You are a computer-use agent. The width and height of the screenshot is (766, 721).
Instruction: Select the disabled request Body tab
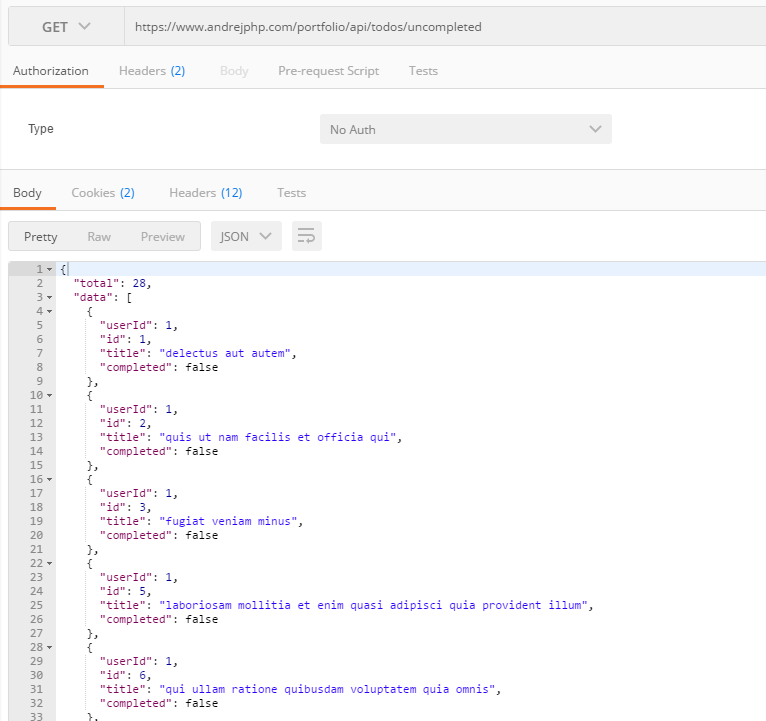(234, 71)
